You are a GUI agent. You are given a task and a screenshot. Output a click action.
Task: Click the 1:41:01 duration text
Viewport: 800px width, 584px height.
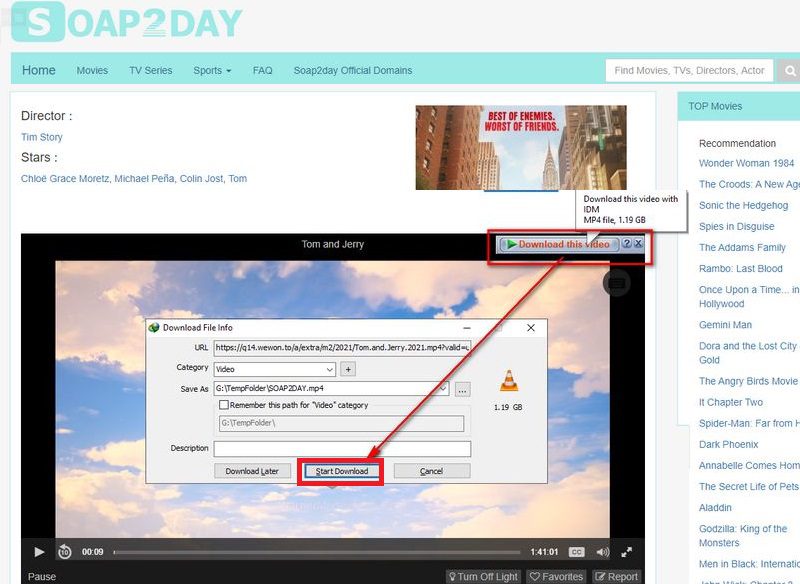pyautogui.click(x=544, y=552)
